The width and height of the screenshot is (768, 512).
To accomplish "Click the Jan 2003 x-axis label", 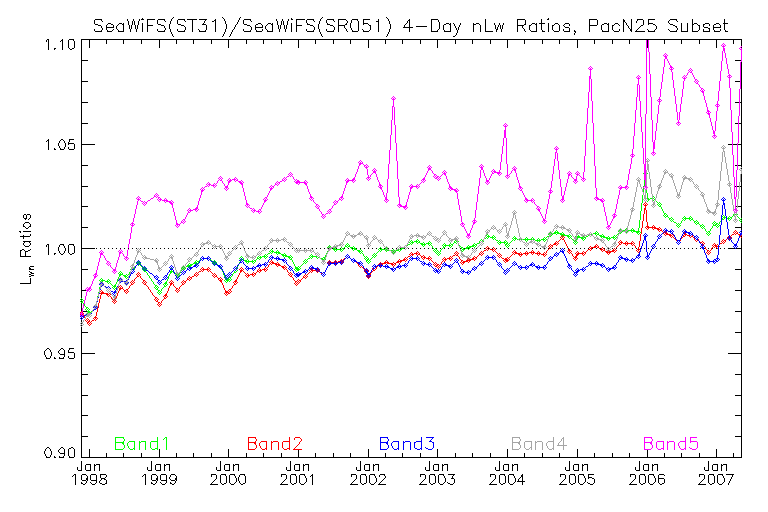I will [437, 473].
